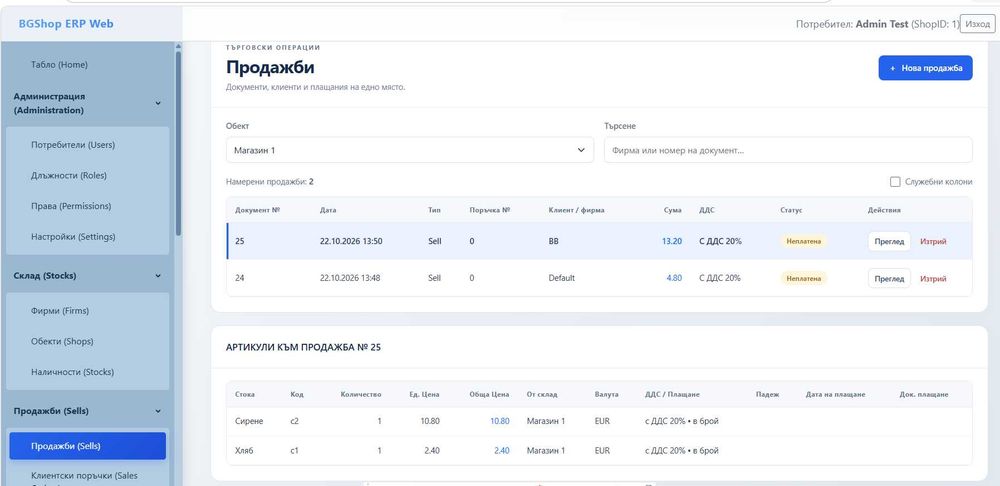
Task: Click the Сума column header
Action: pos(672,210)
